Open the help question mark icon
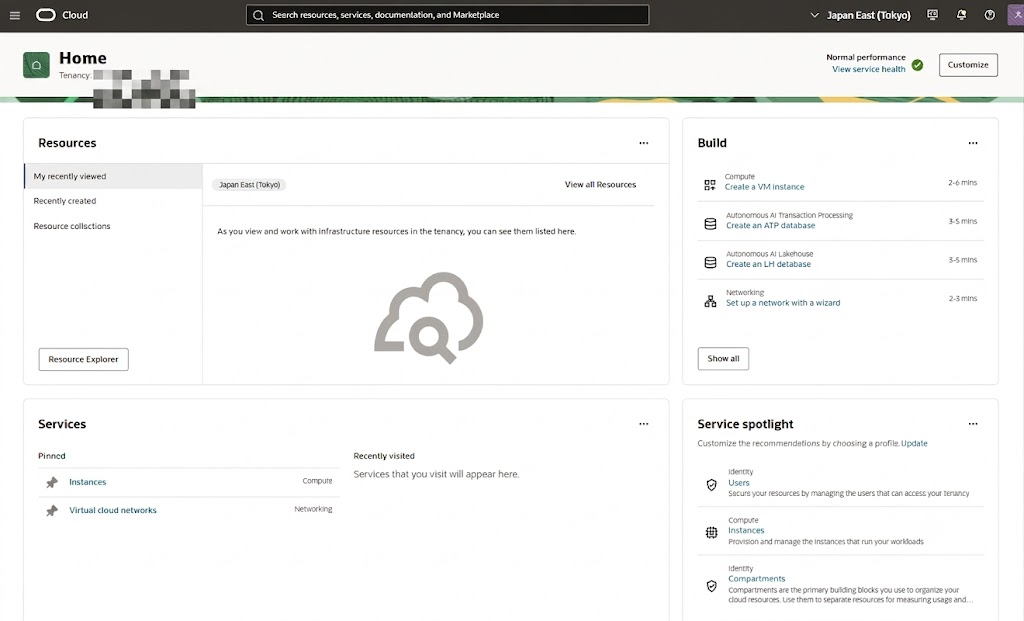Viewport: 1024px width, 621px height. click(x=990, y=15)
